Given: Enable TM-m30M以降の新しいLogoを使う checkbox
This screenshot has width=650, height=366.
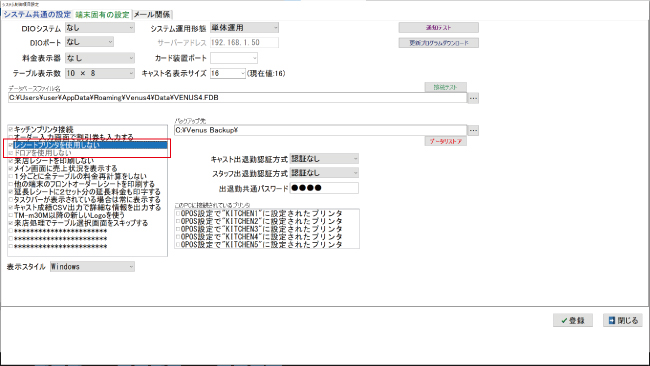Looking at the screenshot, I should [11, 215].
